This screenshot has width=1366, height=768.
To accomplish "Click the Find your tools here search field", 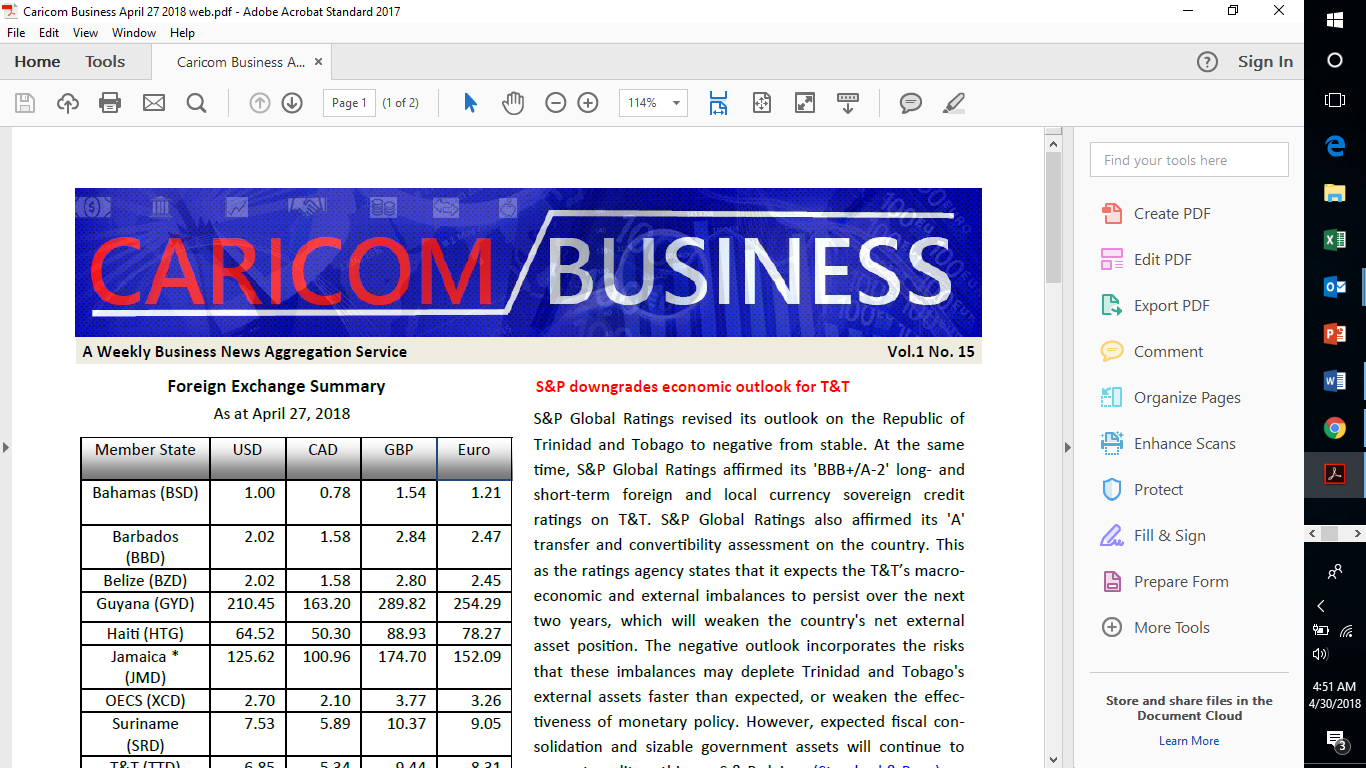I will pos(1188,159).
